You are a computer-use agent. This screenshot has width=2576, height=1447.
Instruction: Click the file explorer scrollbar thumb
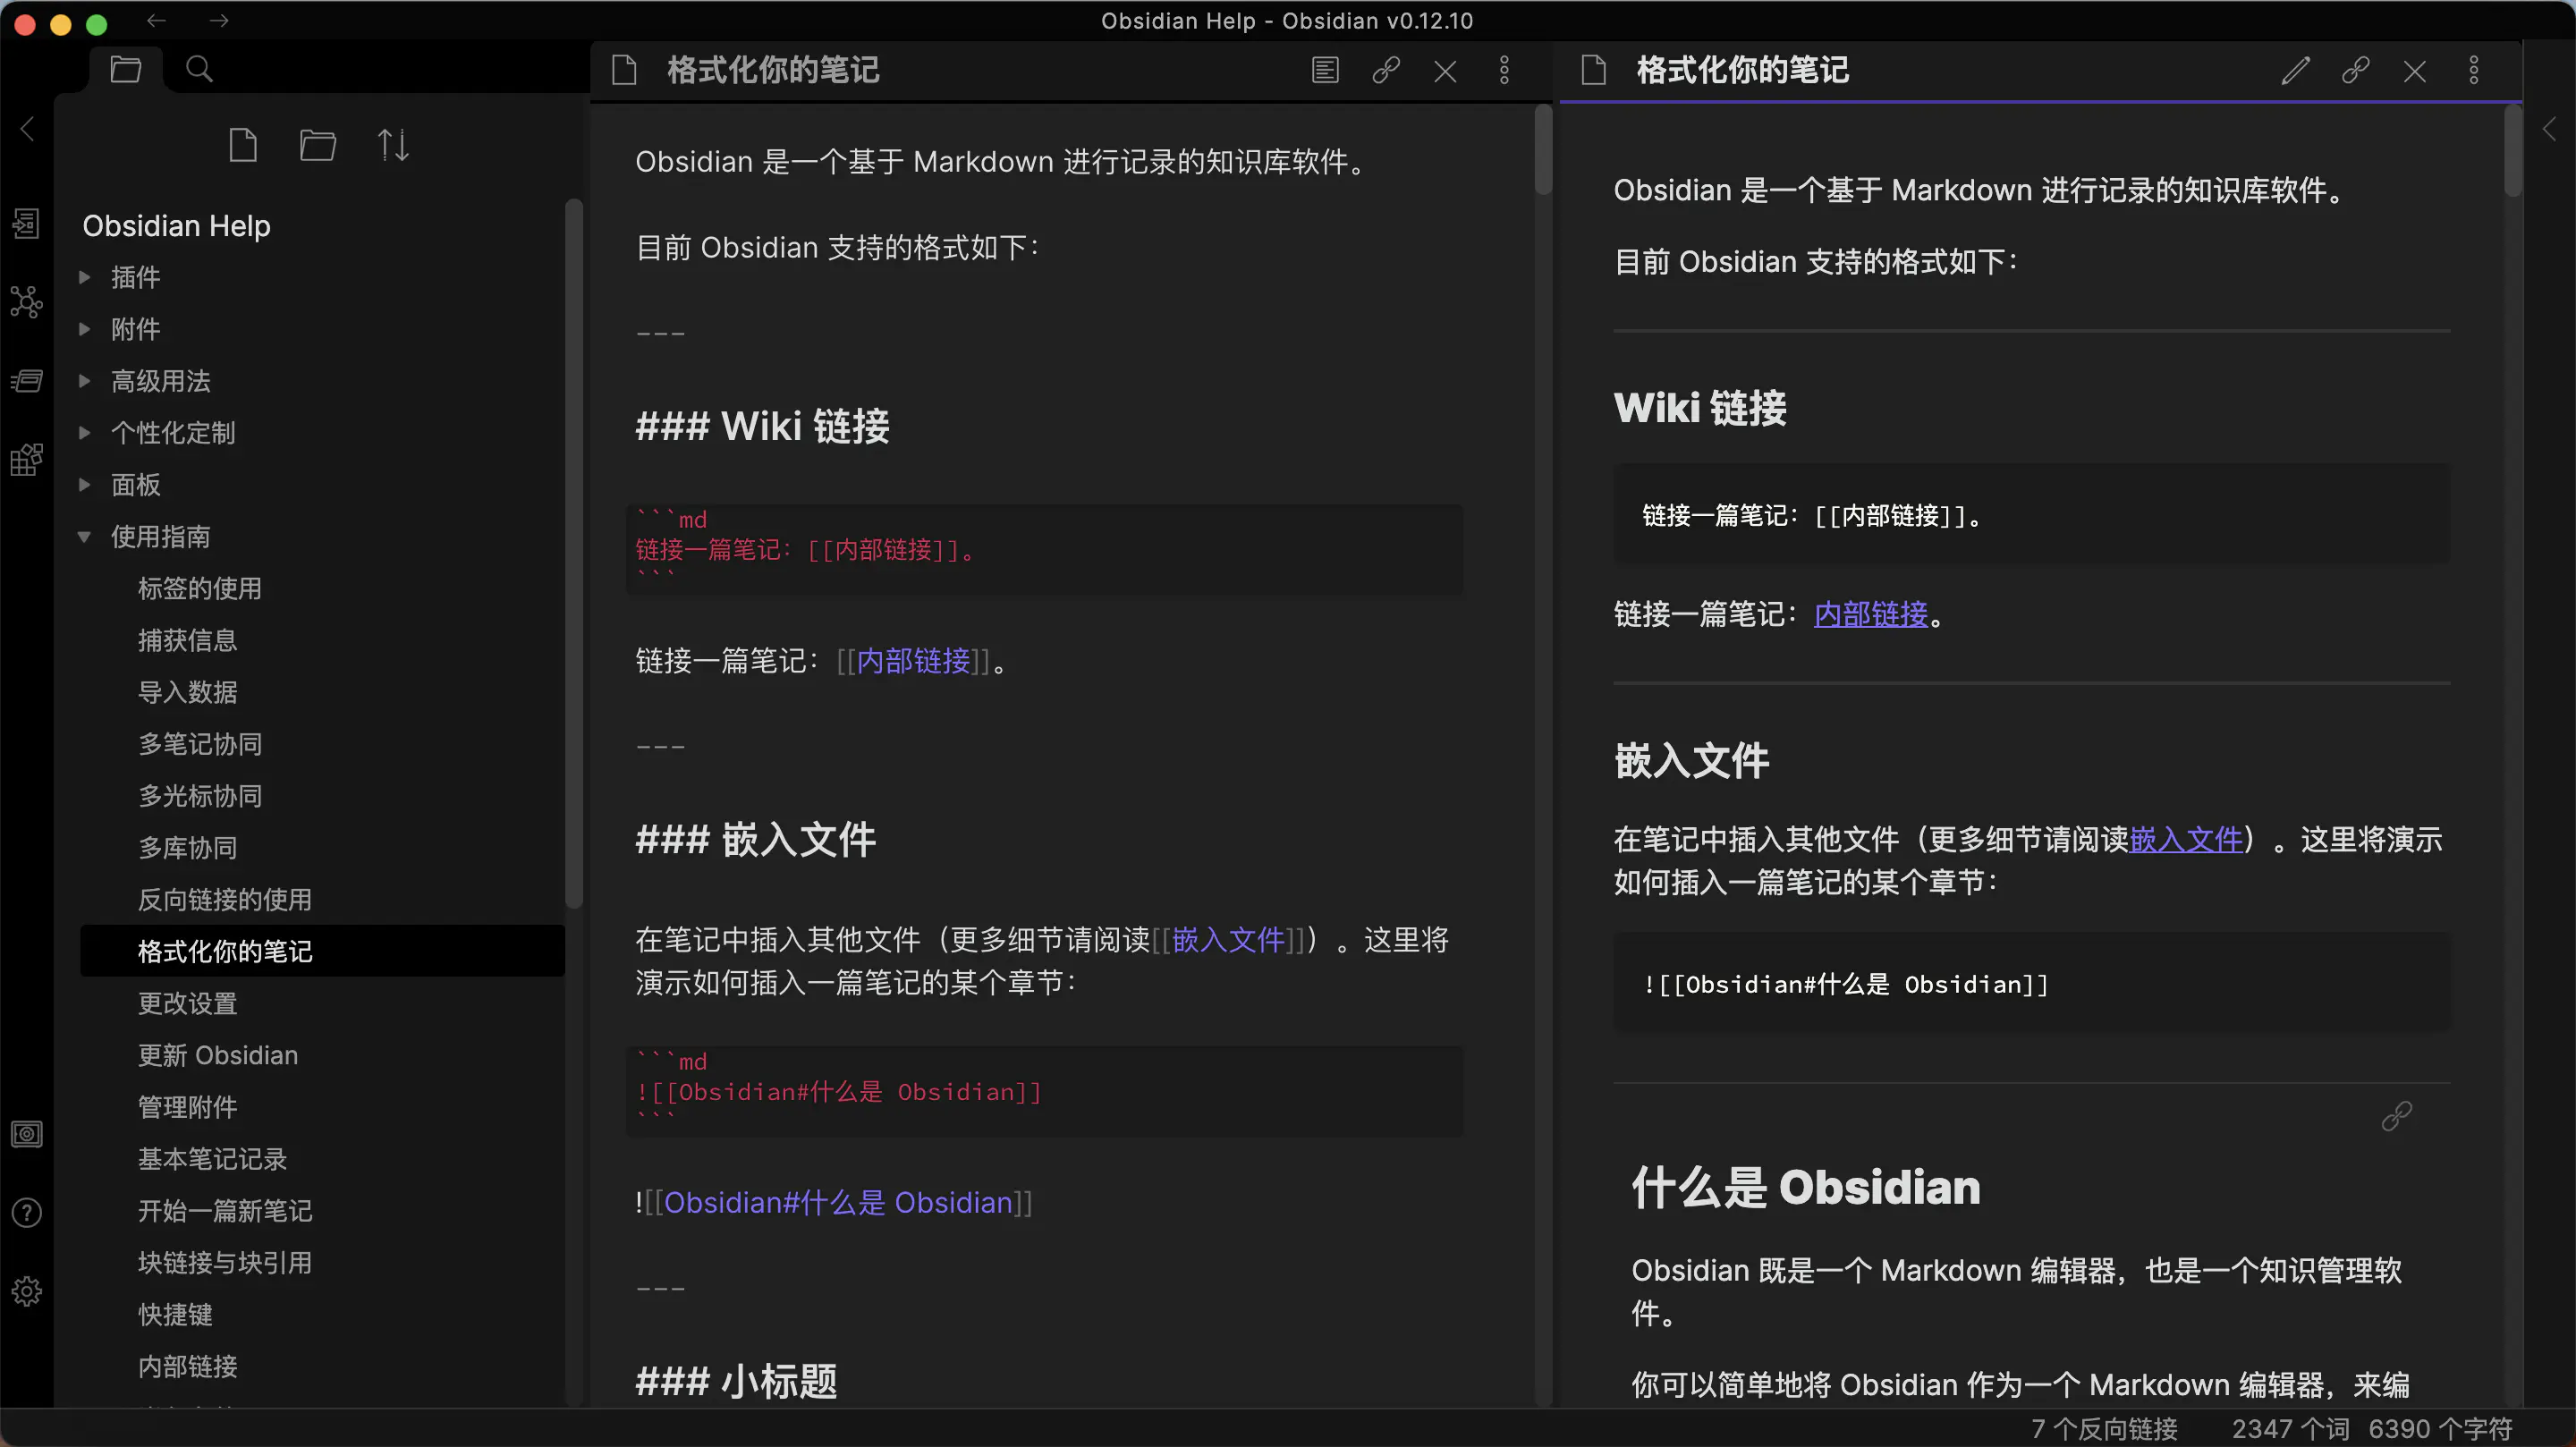pyautogui.click(x=573, y=553)
